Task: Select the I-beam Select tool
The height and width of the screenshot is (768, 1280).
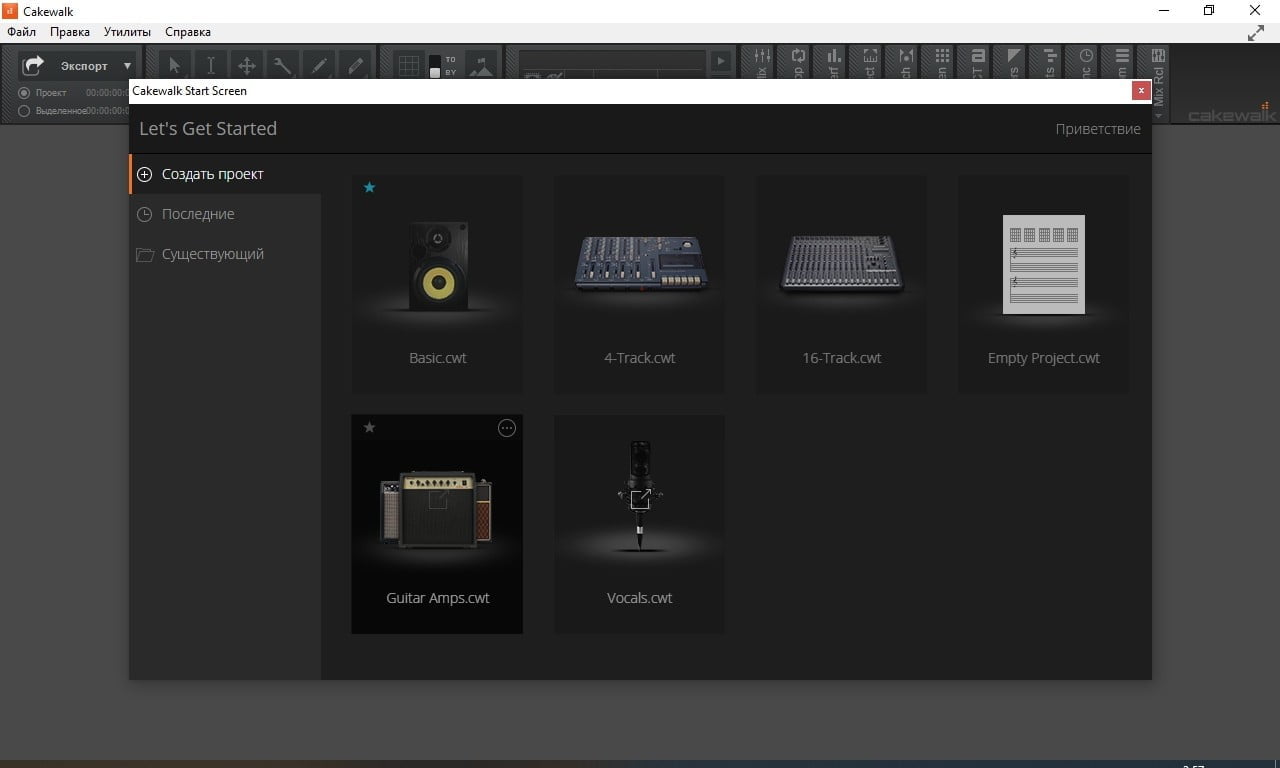Action: point(211,66)
